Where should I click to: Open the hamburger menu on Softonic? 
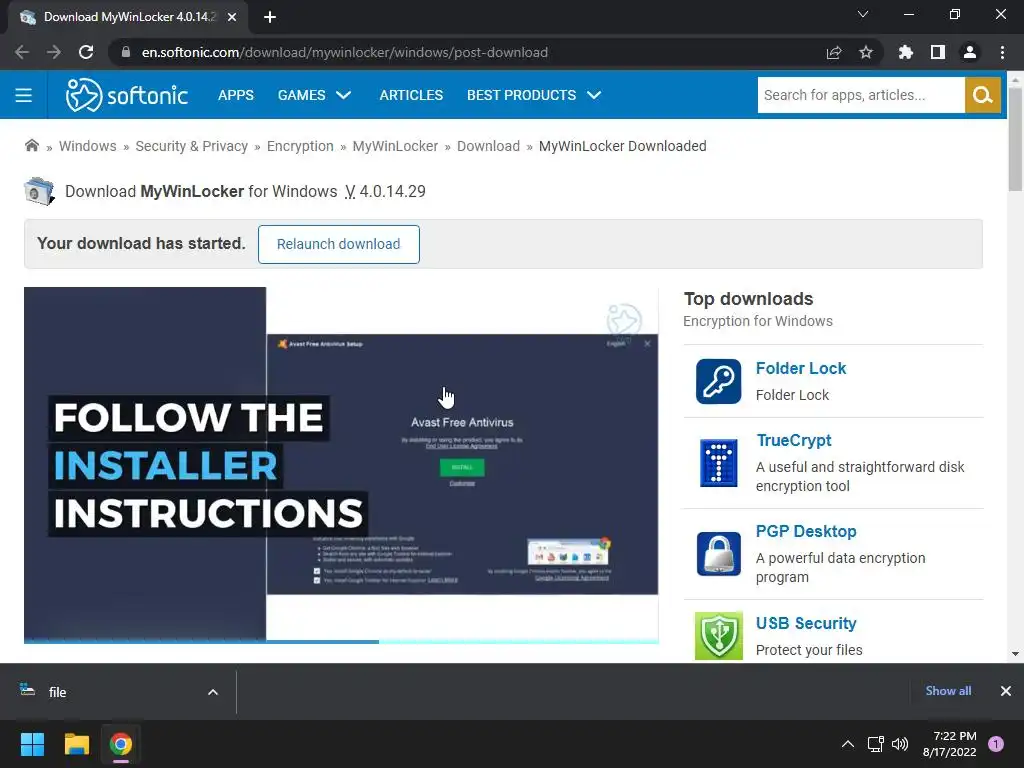tap(24, 95)
